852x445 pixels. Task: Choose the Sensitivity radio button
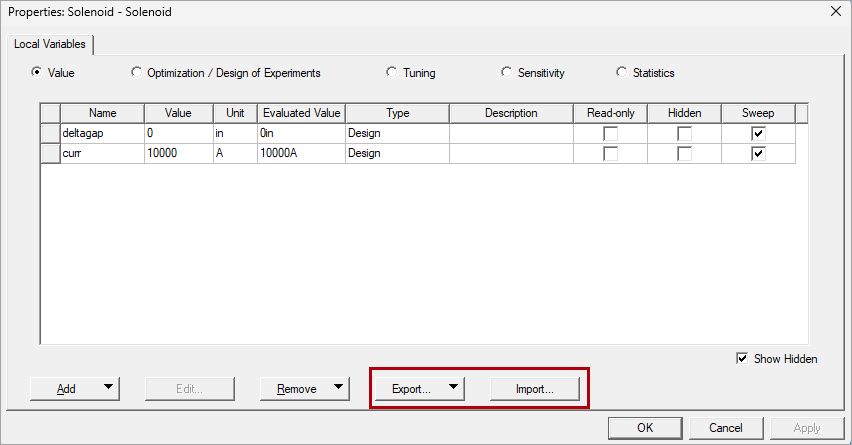(506, 72)
